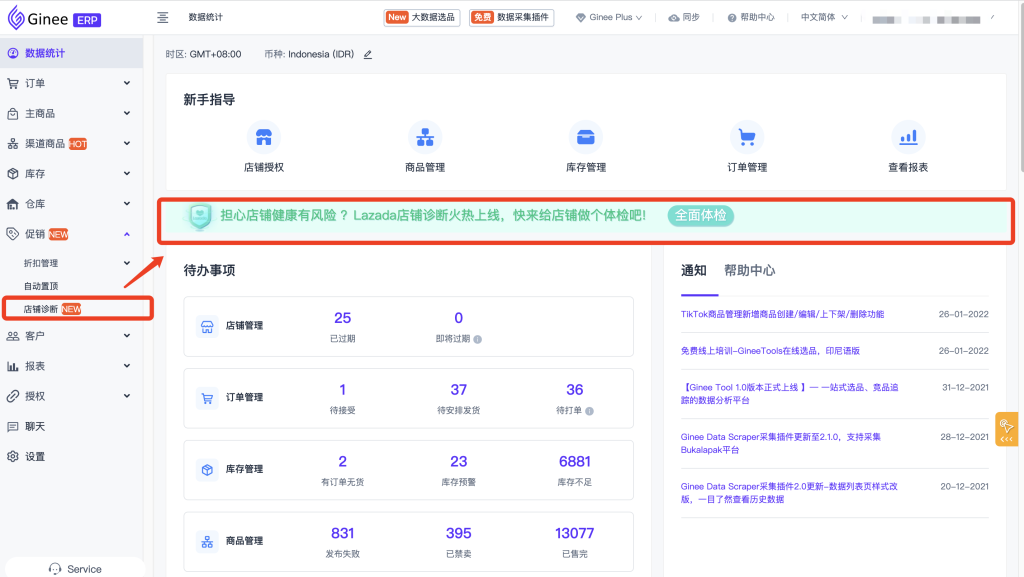Open the TikTok商品管理 notification link
This screenshot has height=577, width=1024.
tap(782, 314)
